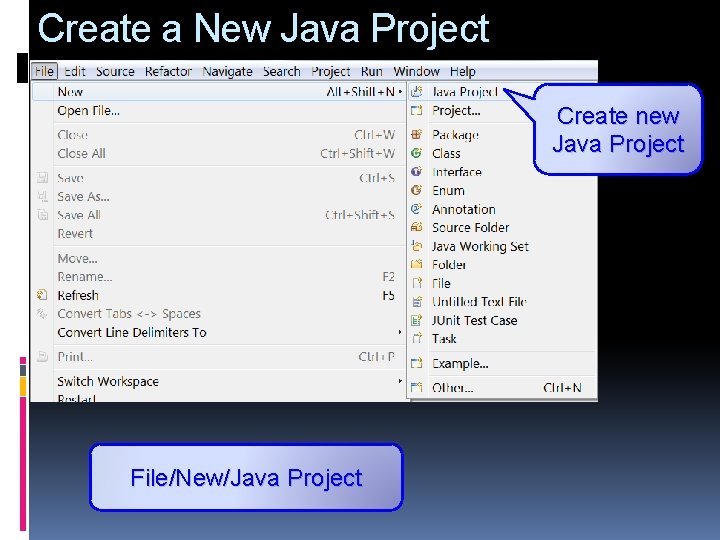Image resolution: width=720 pixels, height=540 pixels.
Task: Click the Convert Tabs to Spaces icon
Action: (x=42, y=314)
